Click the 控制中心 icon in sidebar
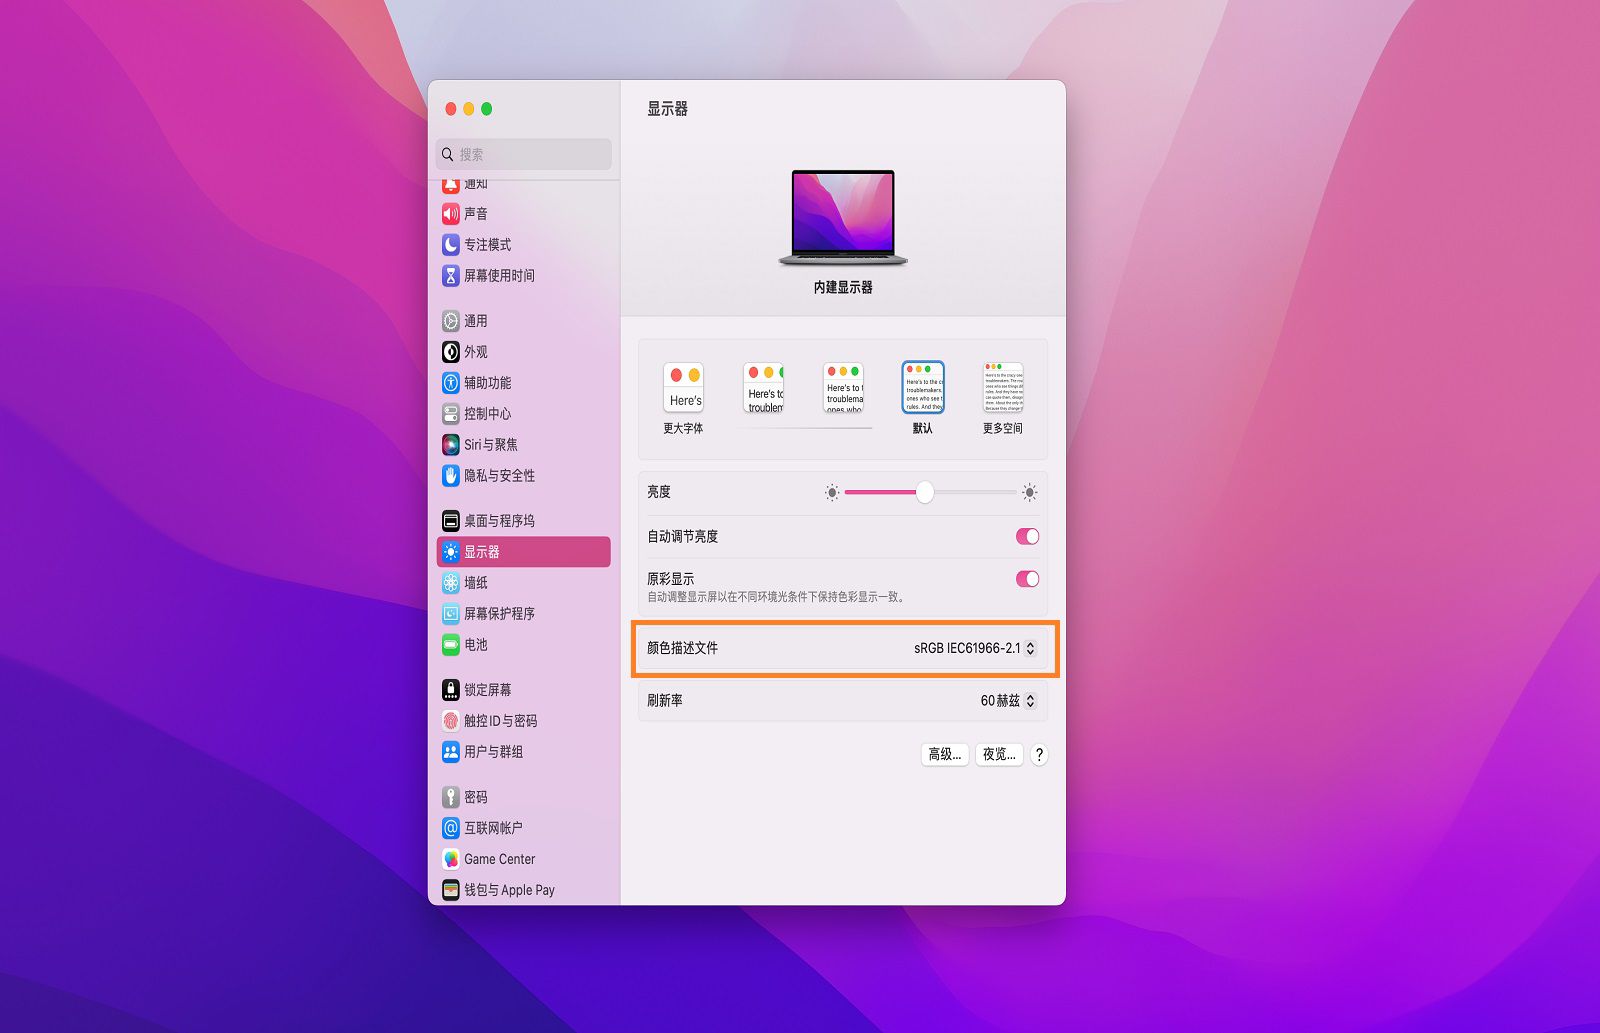 click(x=450, y=413)
